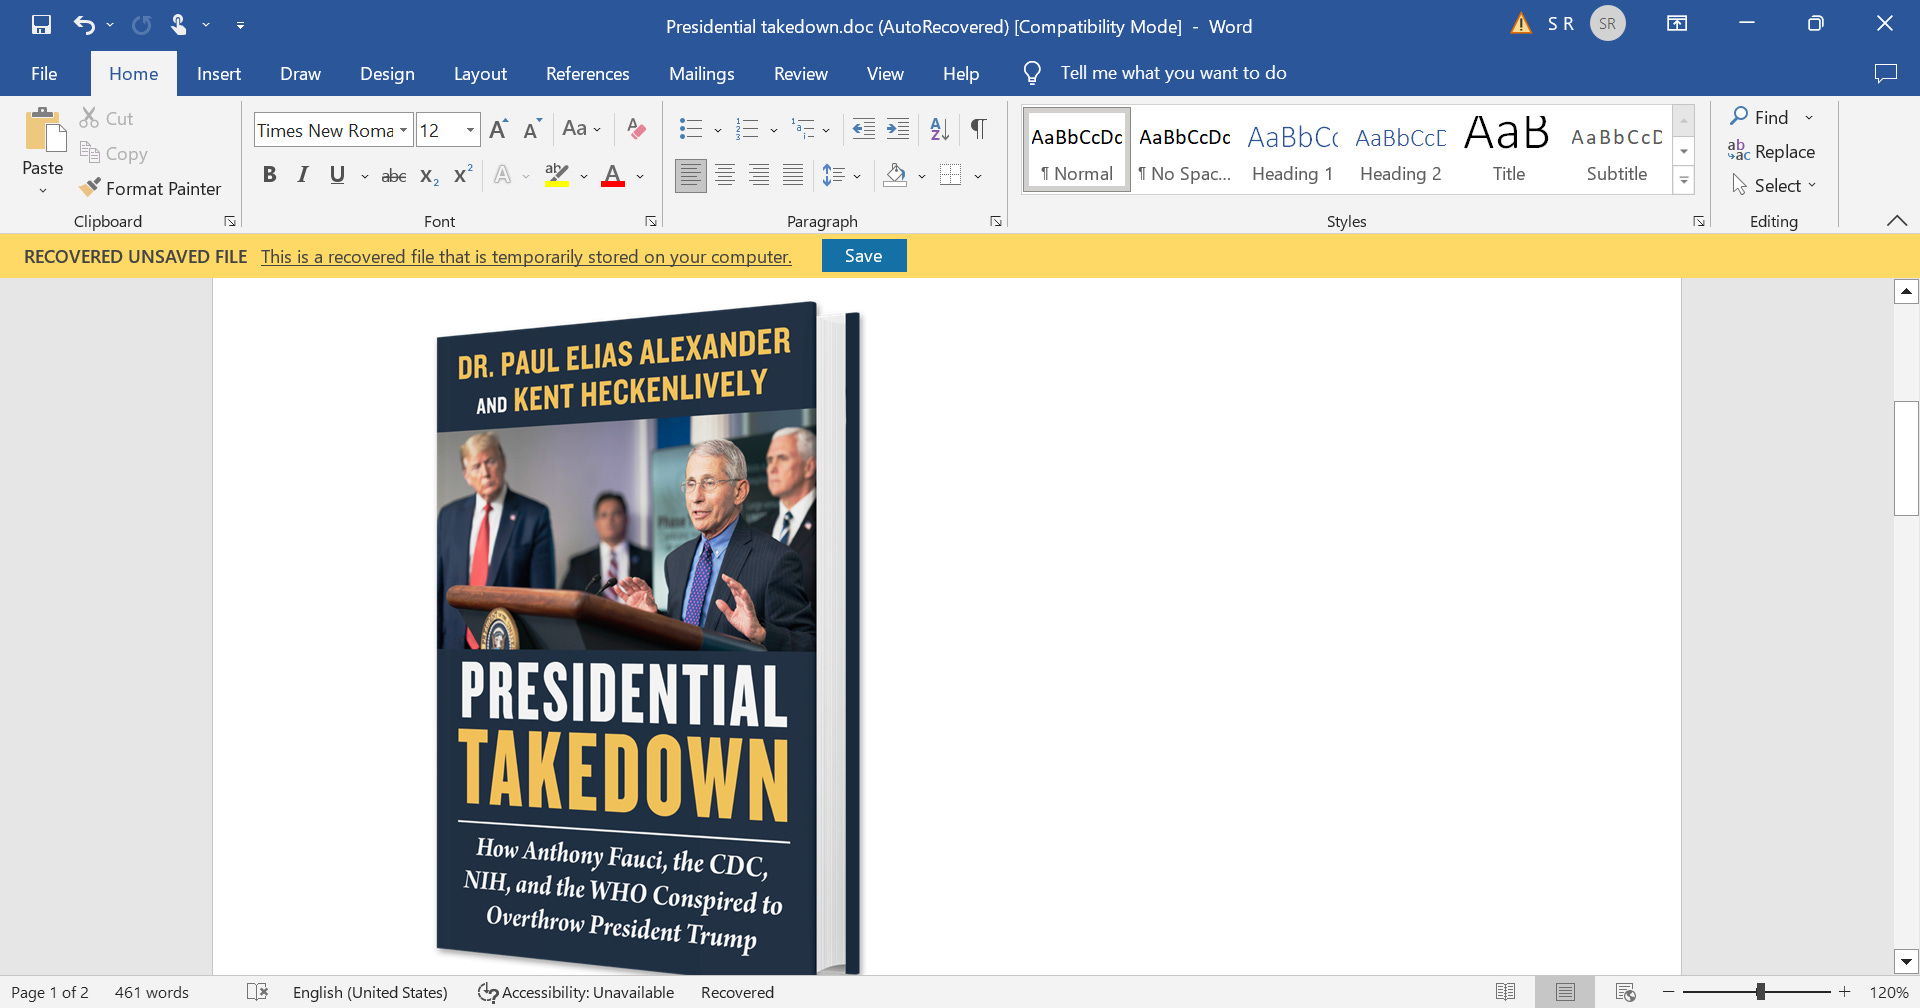Click the Tell me what you want search box

coord(1173,73)
